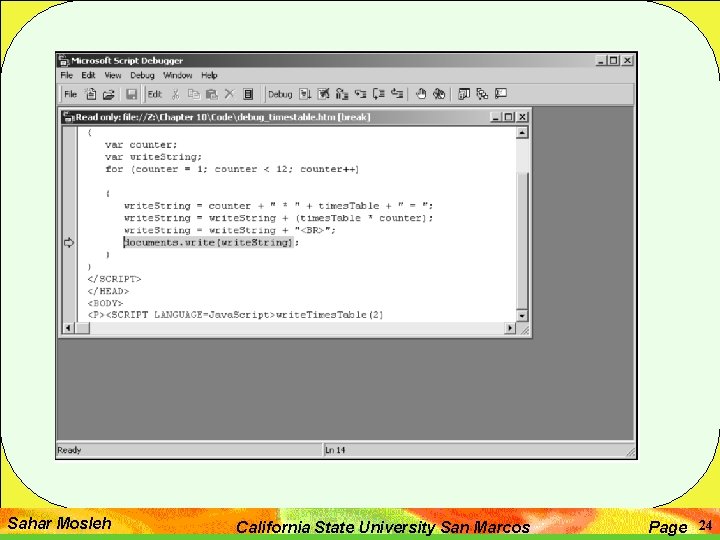The image size is (720, 540).
Task: Click the writeTimesTable(2) script line
Action: coord(235,315)
